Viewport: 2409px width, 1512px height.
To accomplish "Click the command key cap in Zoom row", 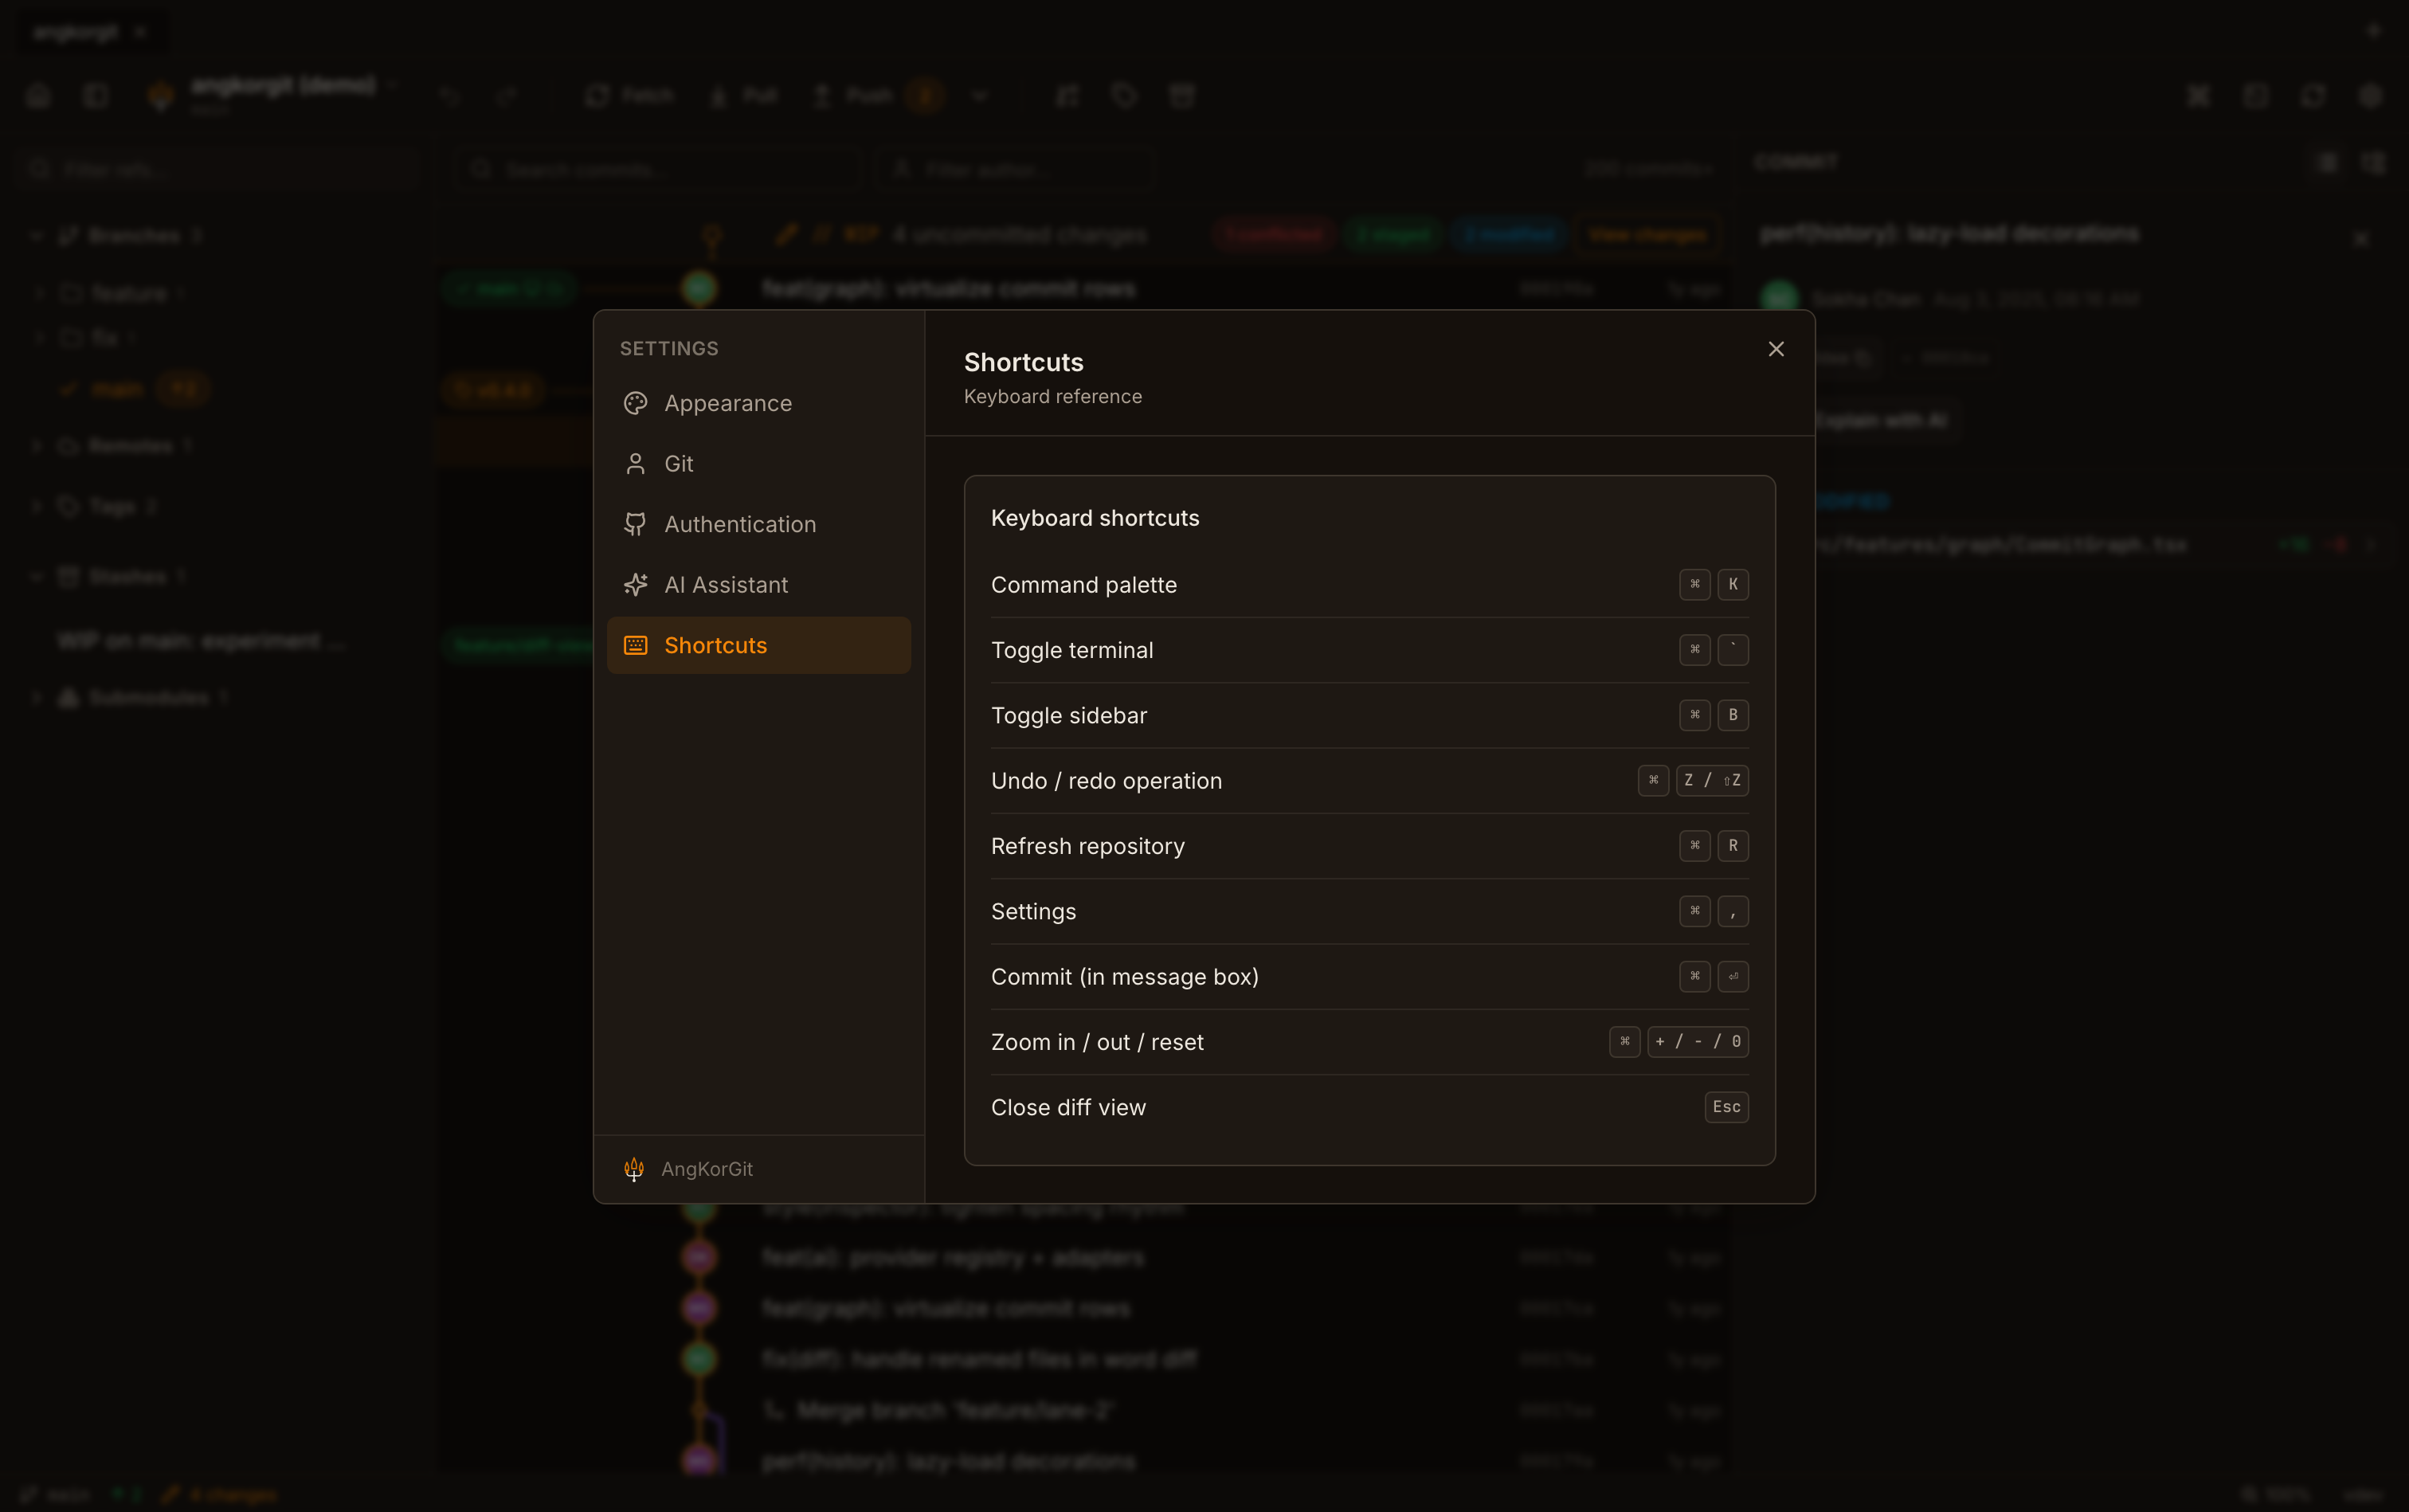I will (x=1625, y=1042).
